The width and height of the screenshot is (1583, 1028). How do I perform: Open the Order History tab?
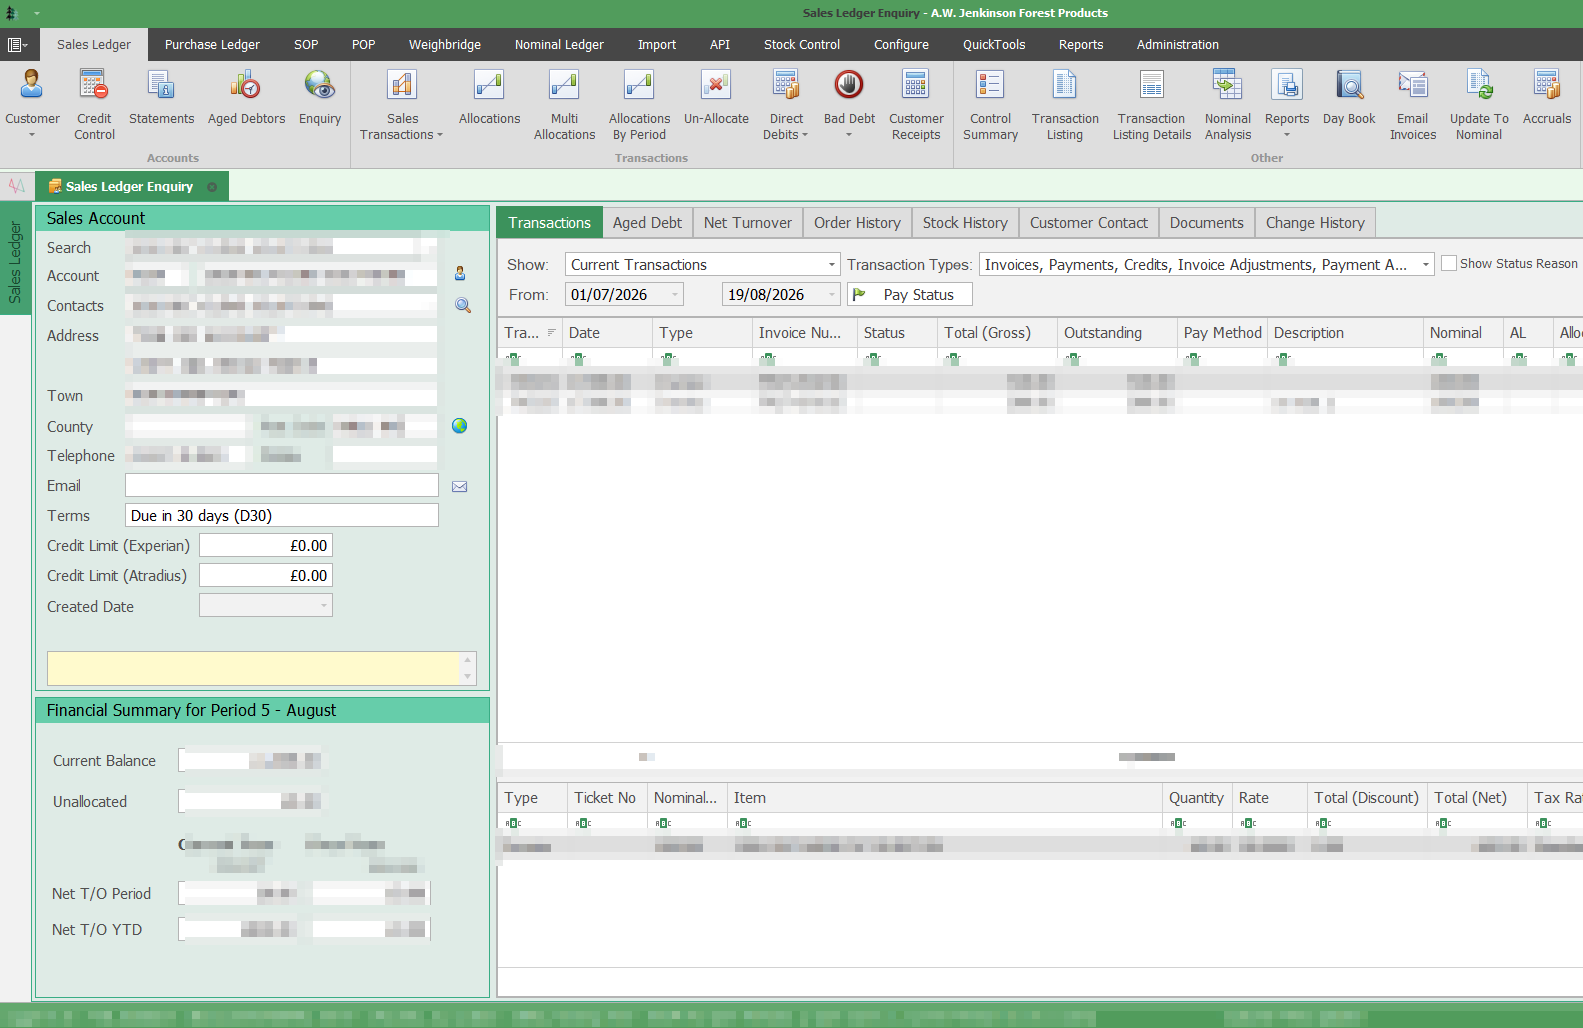point(857,223)
